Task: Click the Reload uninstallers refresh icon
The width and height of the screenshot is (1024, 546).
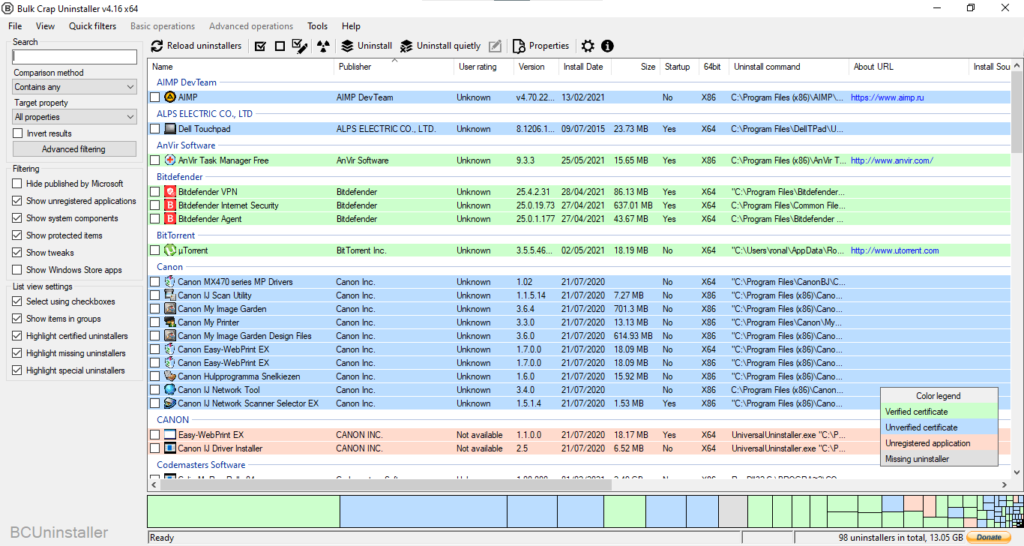Action: 157,46
